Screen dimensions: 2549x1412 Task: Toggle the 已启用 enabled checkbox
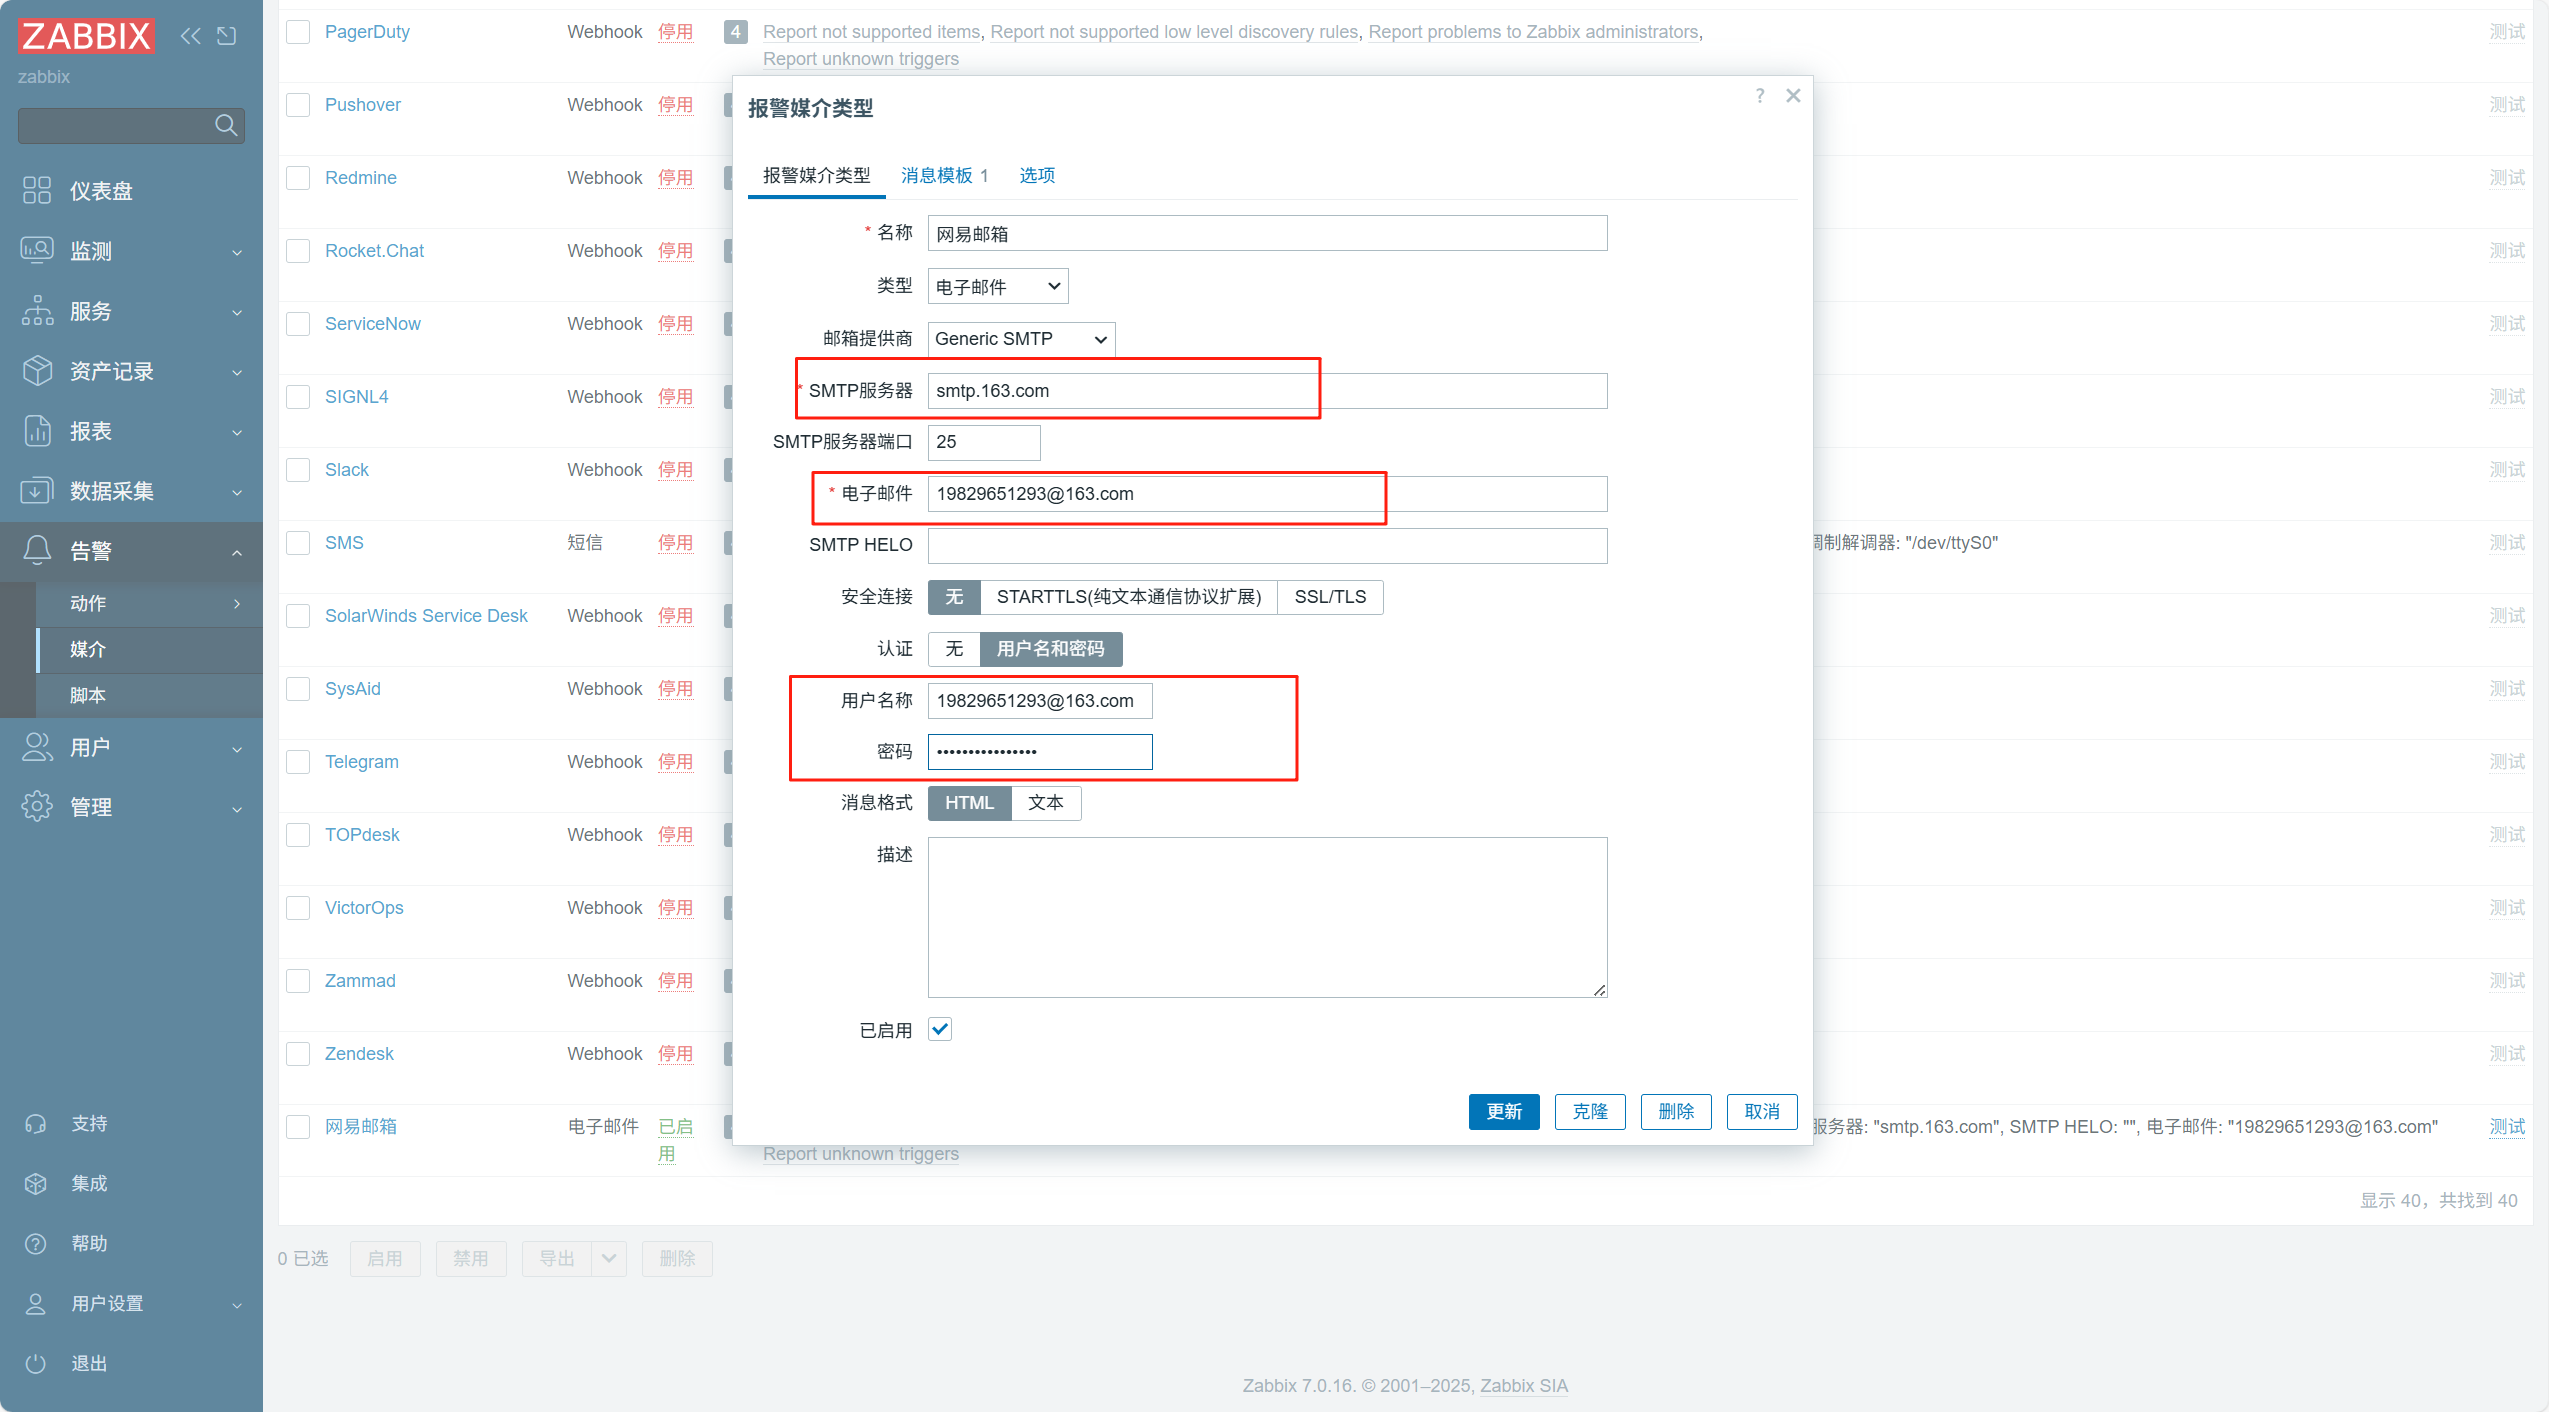[940, 1029]
